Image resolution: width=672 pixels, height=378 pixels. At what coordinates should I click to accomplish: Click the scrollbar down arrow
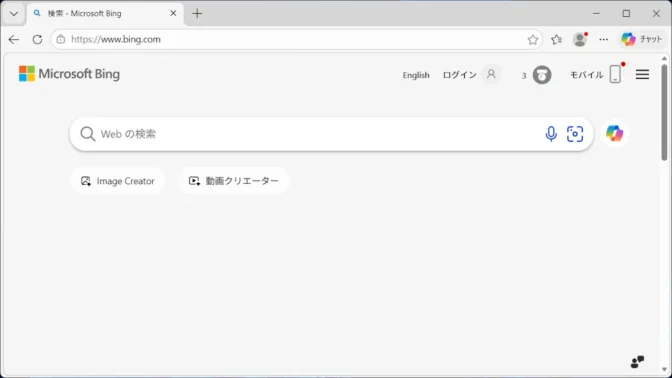tap(664, 369)
